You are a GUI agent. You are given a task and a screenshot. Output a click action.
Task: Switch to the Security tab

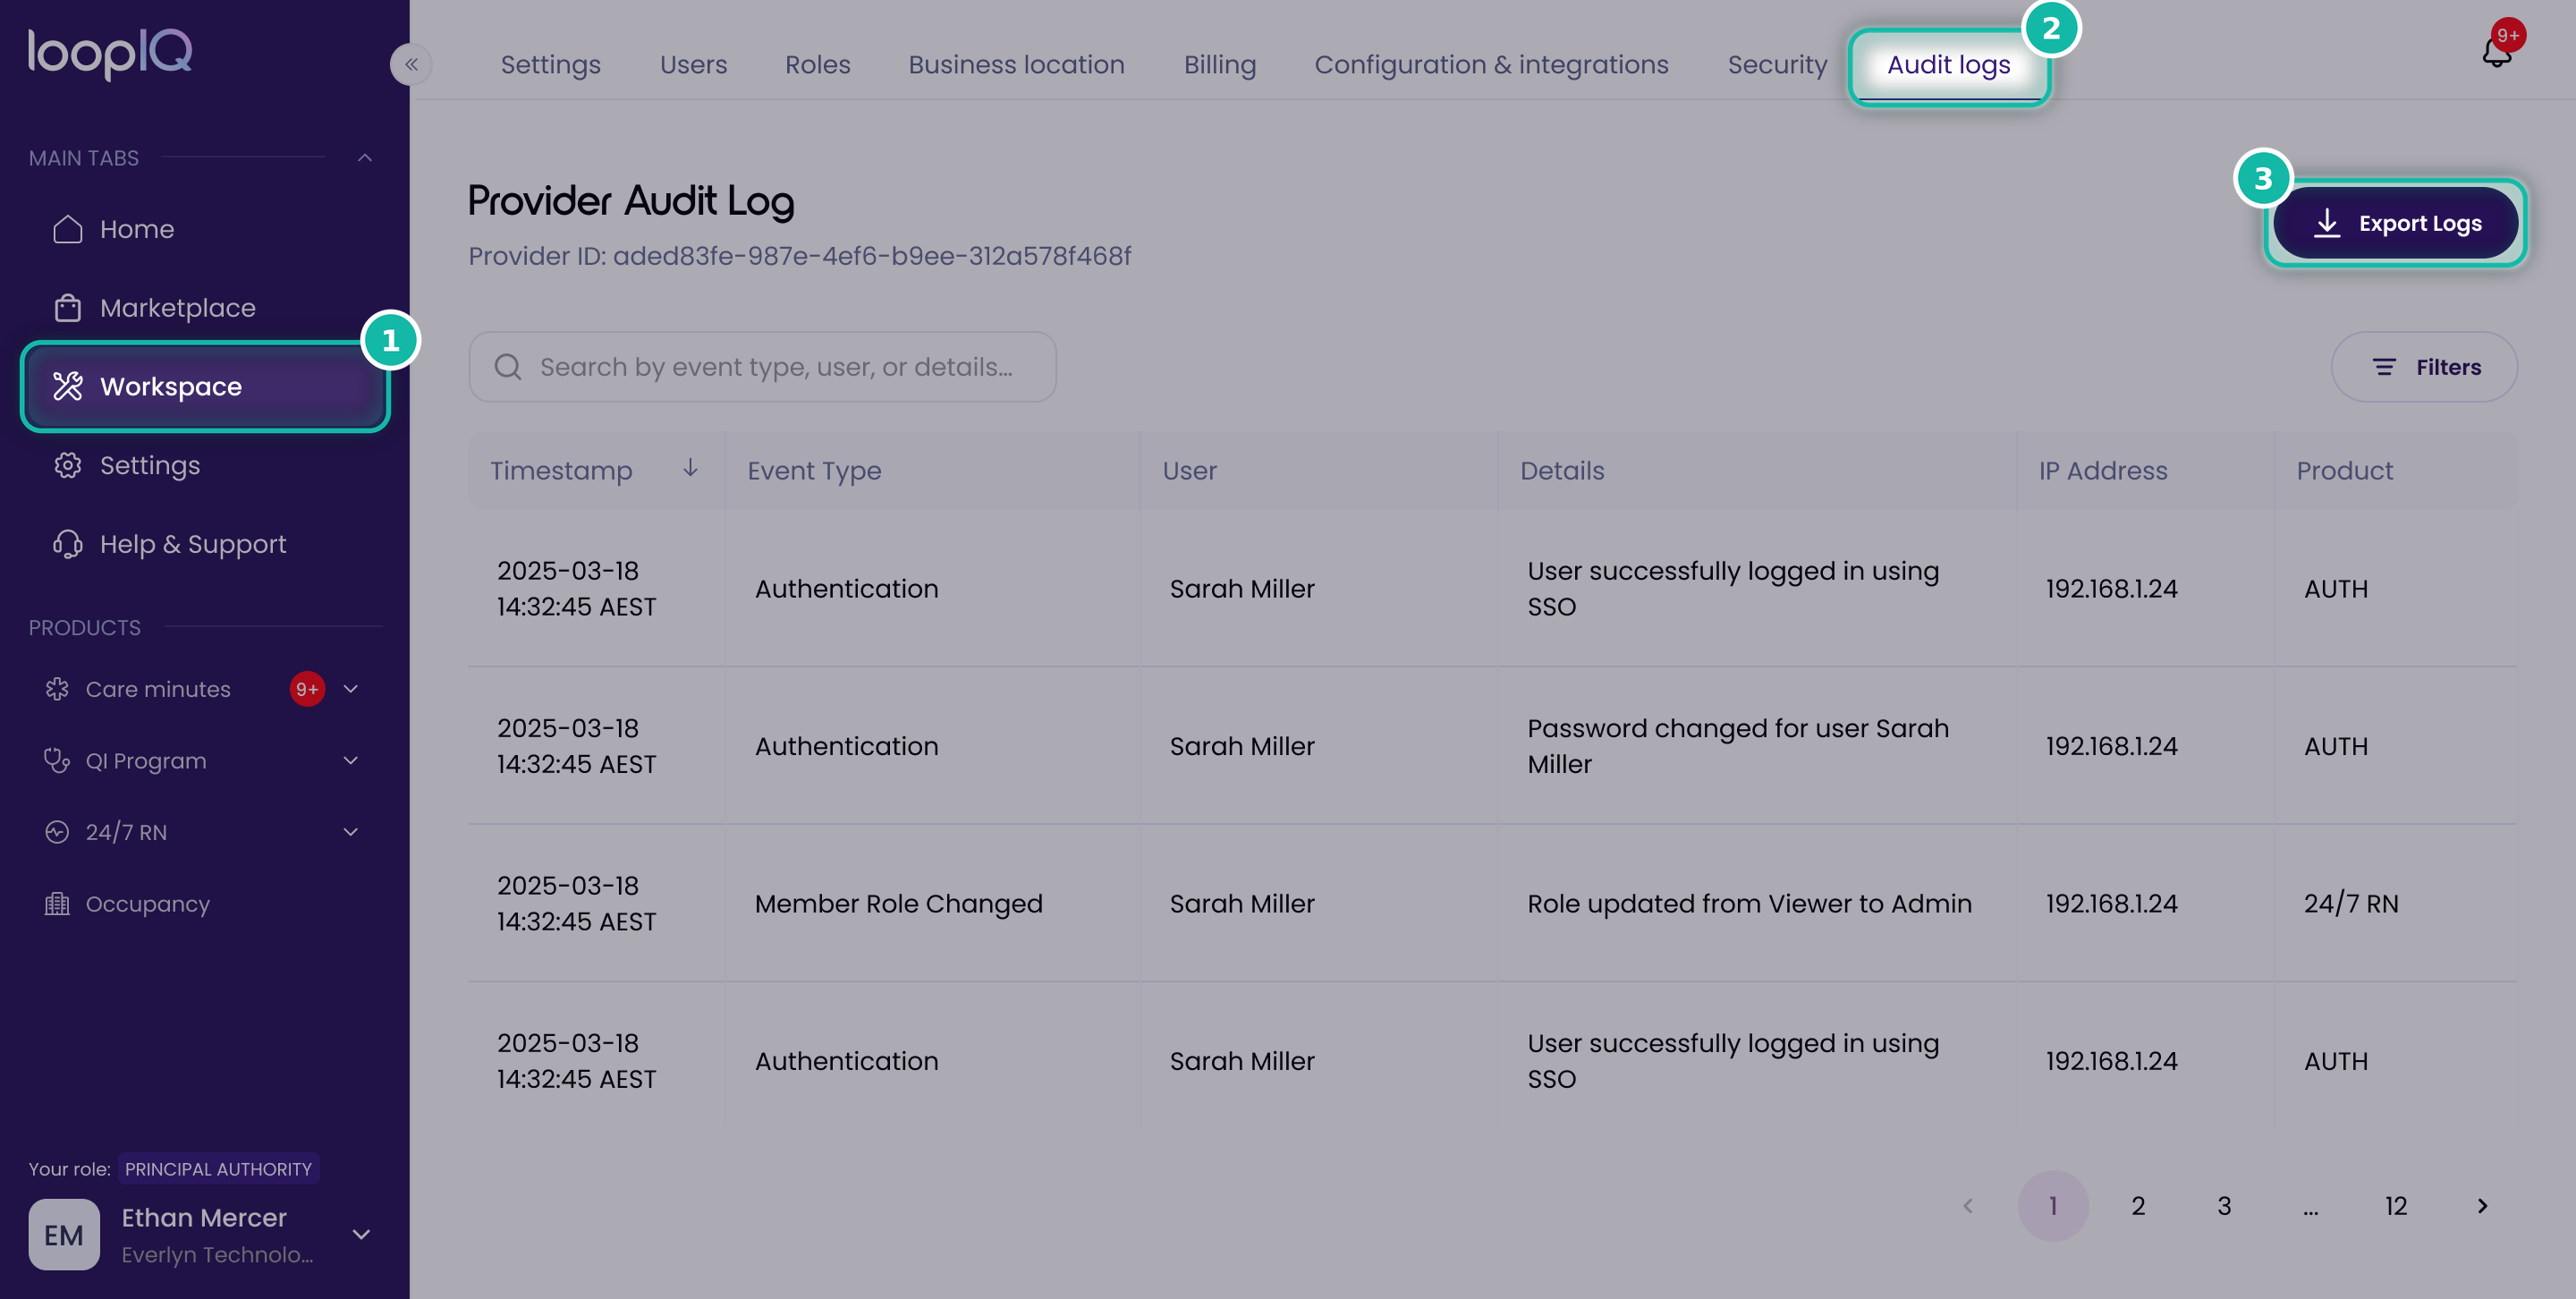[1777, 65]
